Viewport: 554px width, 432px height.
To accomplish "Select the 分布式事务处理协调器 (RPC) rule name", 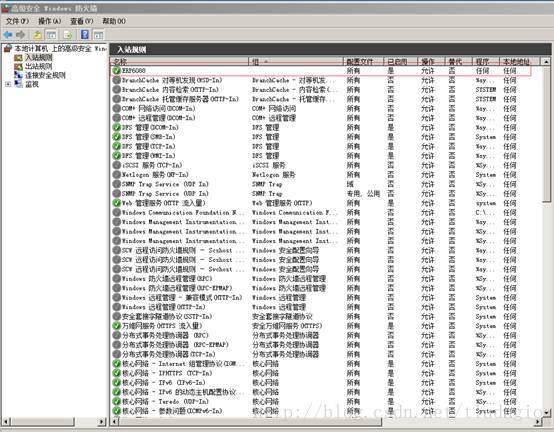I will [165, 335].
